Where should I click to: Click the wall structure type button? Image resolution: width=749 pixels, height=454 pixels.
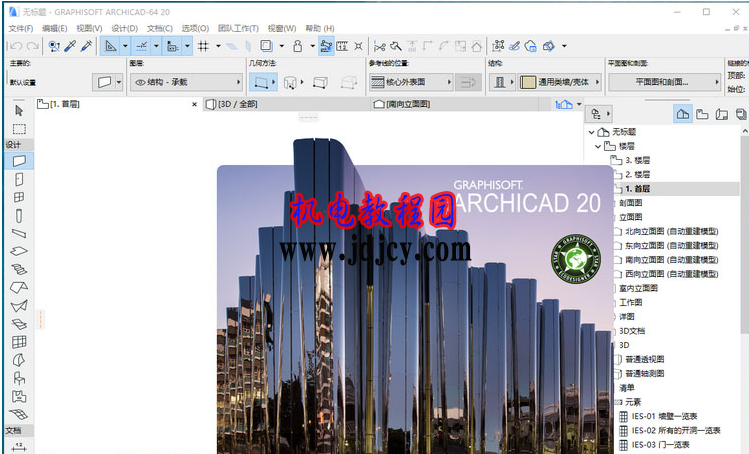point(500,82)
